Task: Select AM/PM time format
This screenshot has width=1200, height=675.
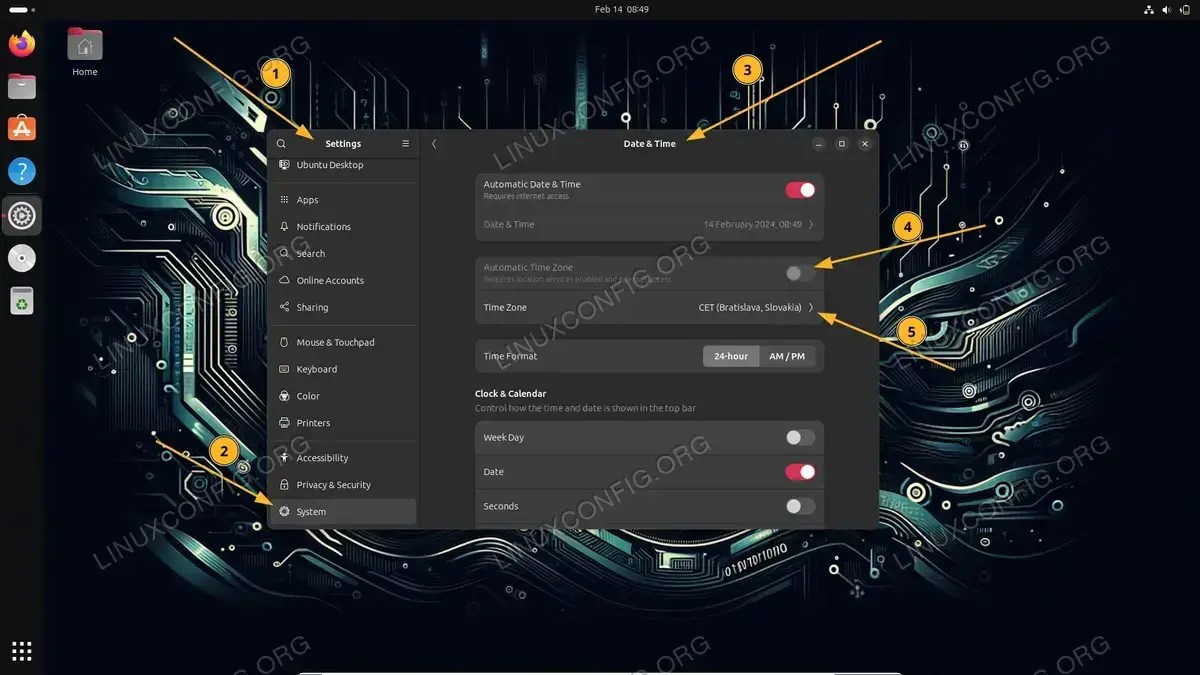Action: (x=788, y=356)
